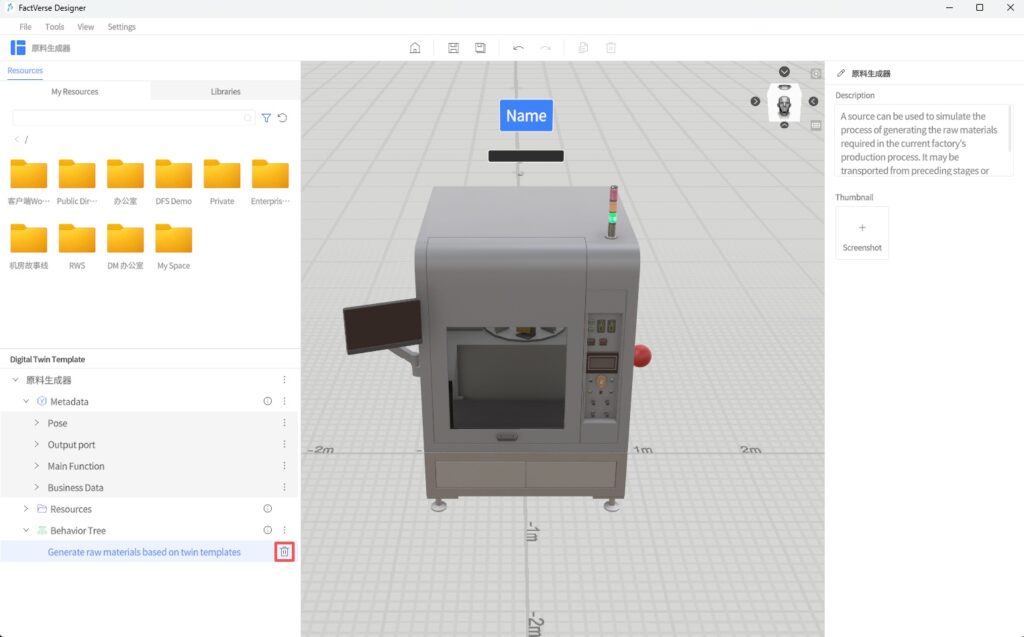Rotate view with the view cube's top arrow

pos(784,72)
